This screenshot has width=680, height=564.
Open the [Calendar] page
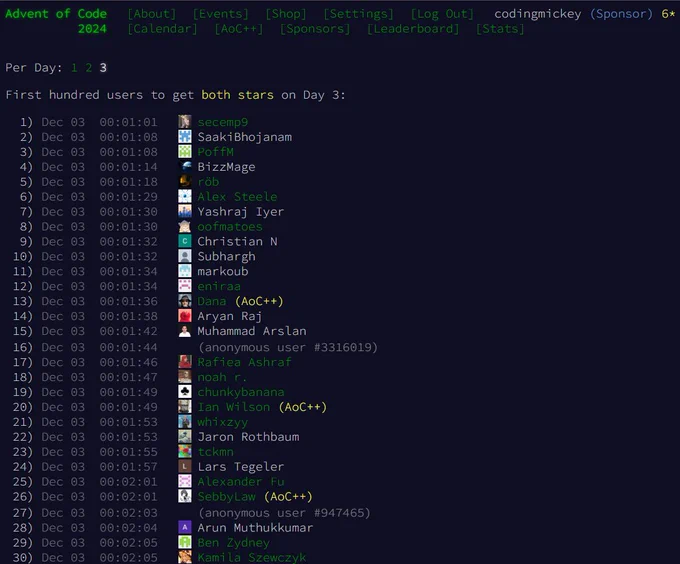[x=163, y=29]
